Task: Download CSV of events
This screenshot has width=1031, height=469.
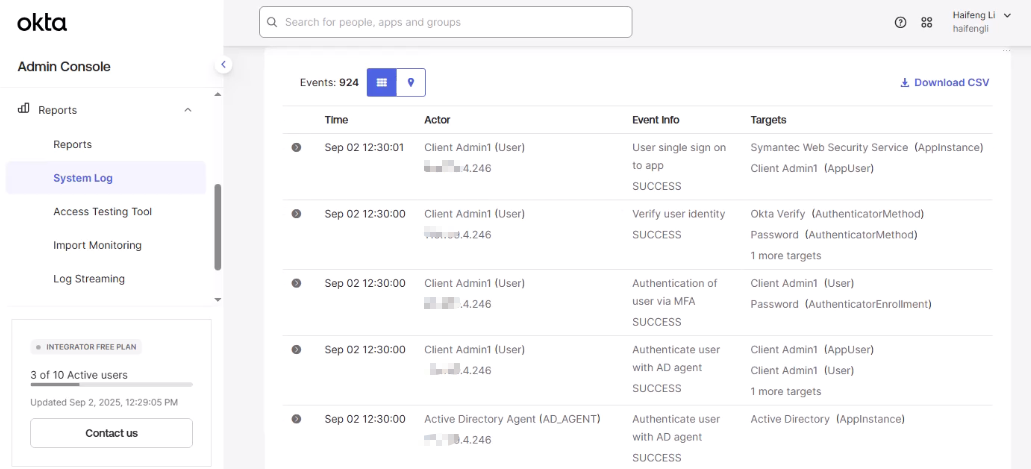Action: 944,83
